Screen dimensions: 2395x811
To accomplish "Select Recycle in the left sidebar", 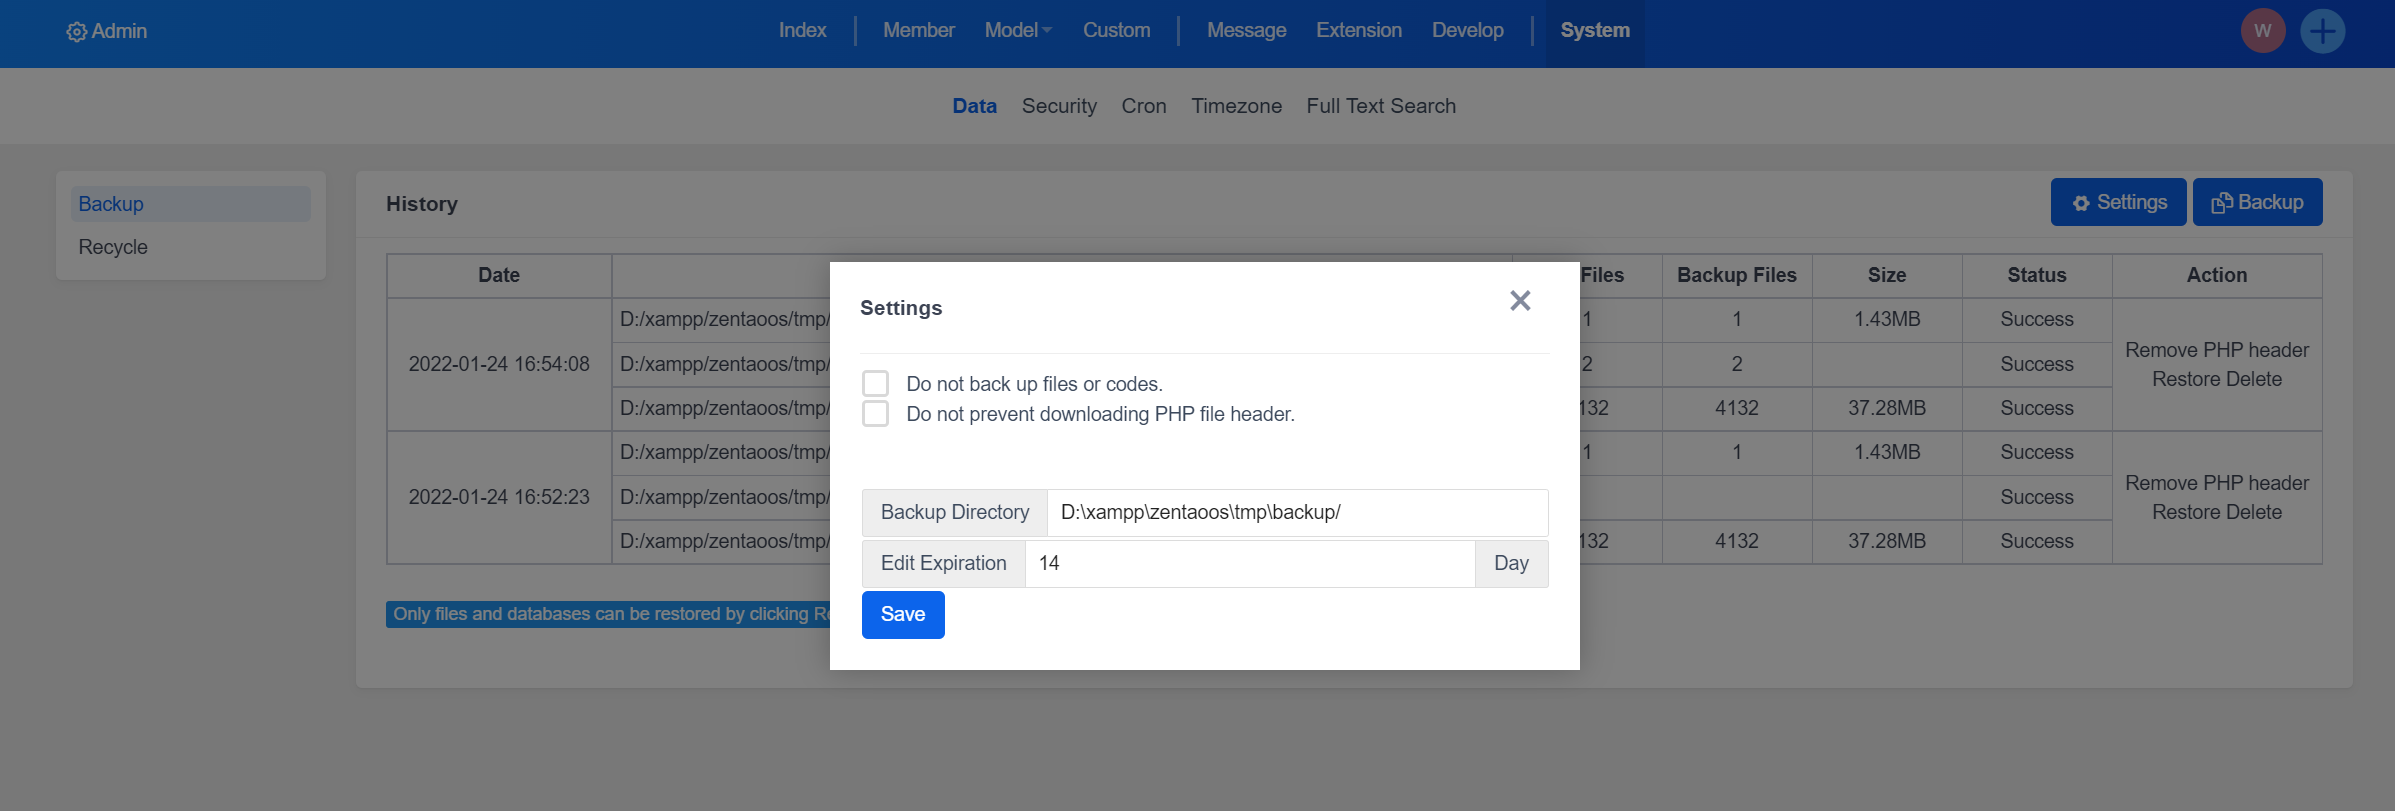I will (113, 247).
